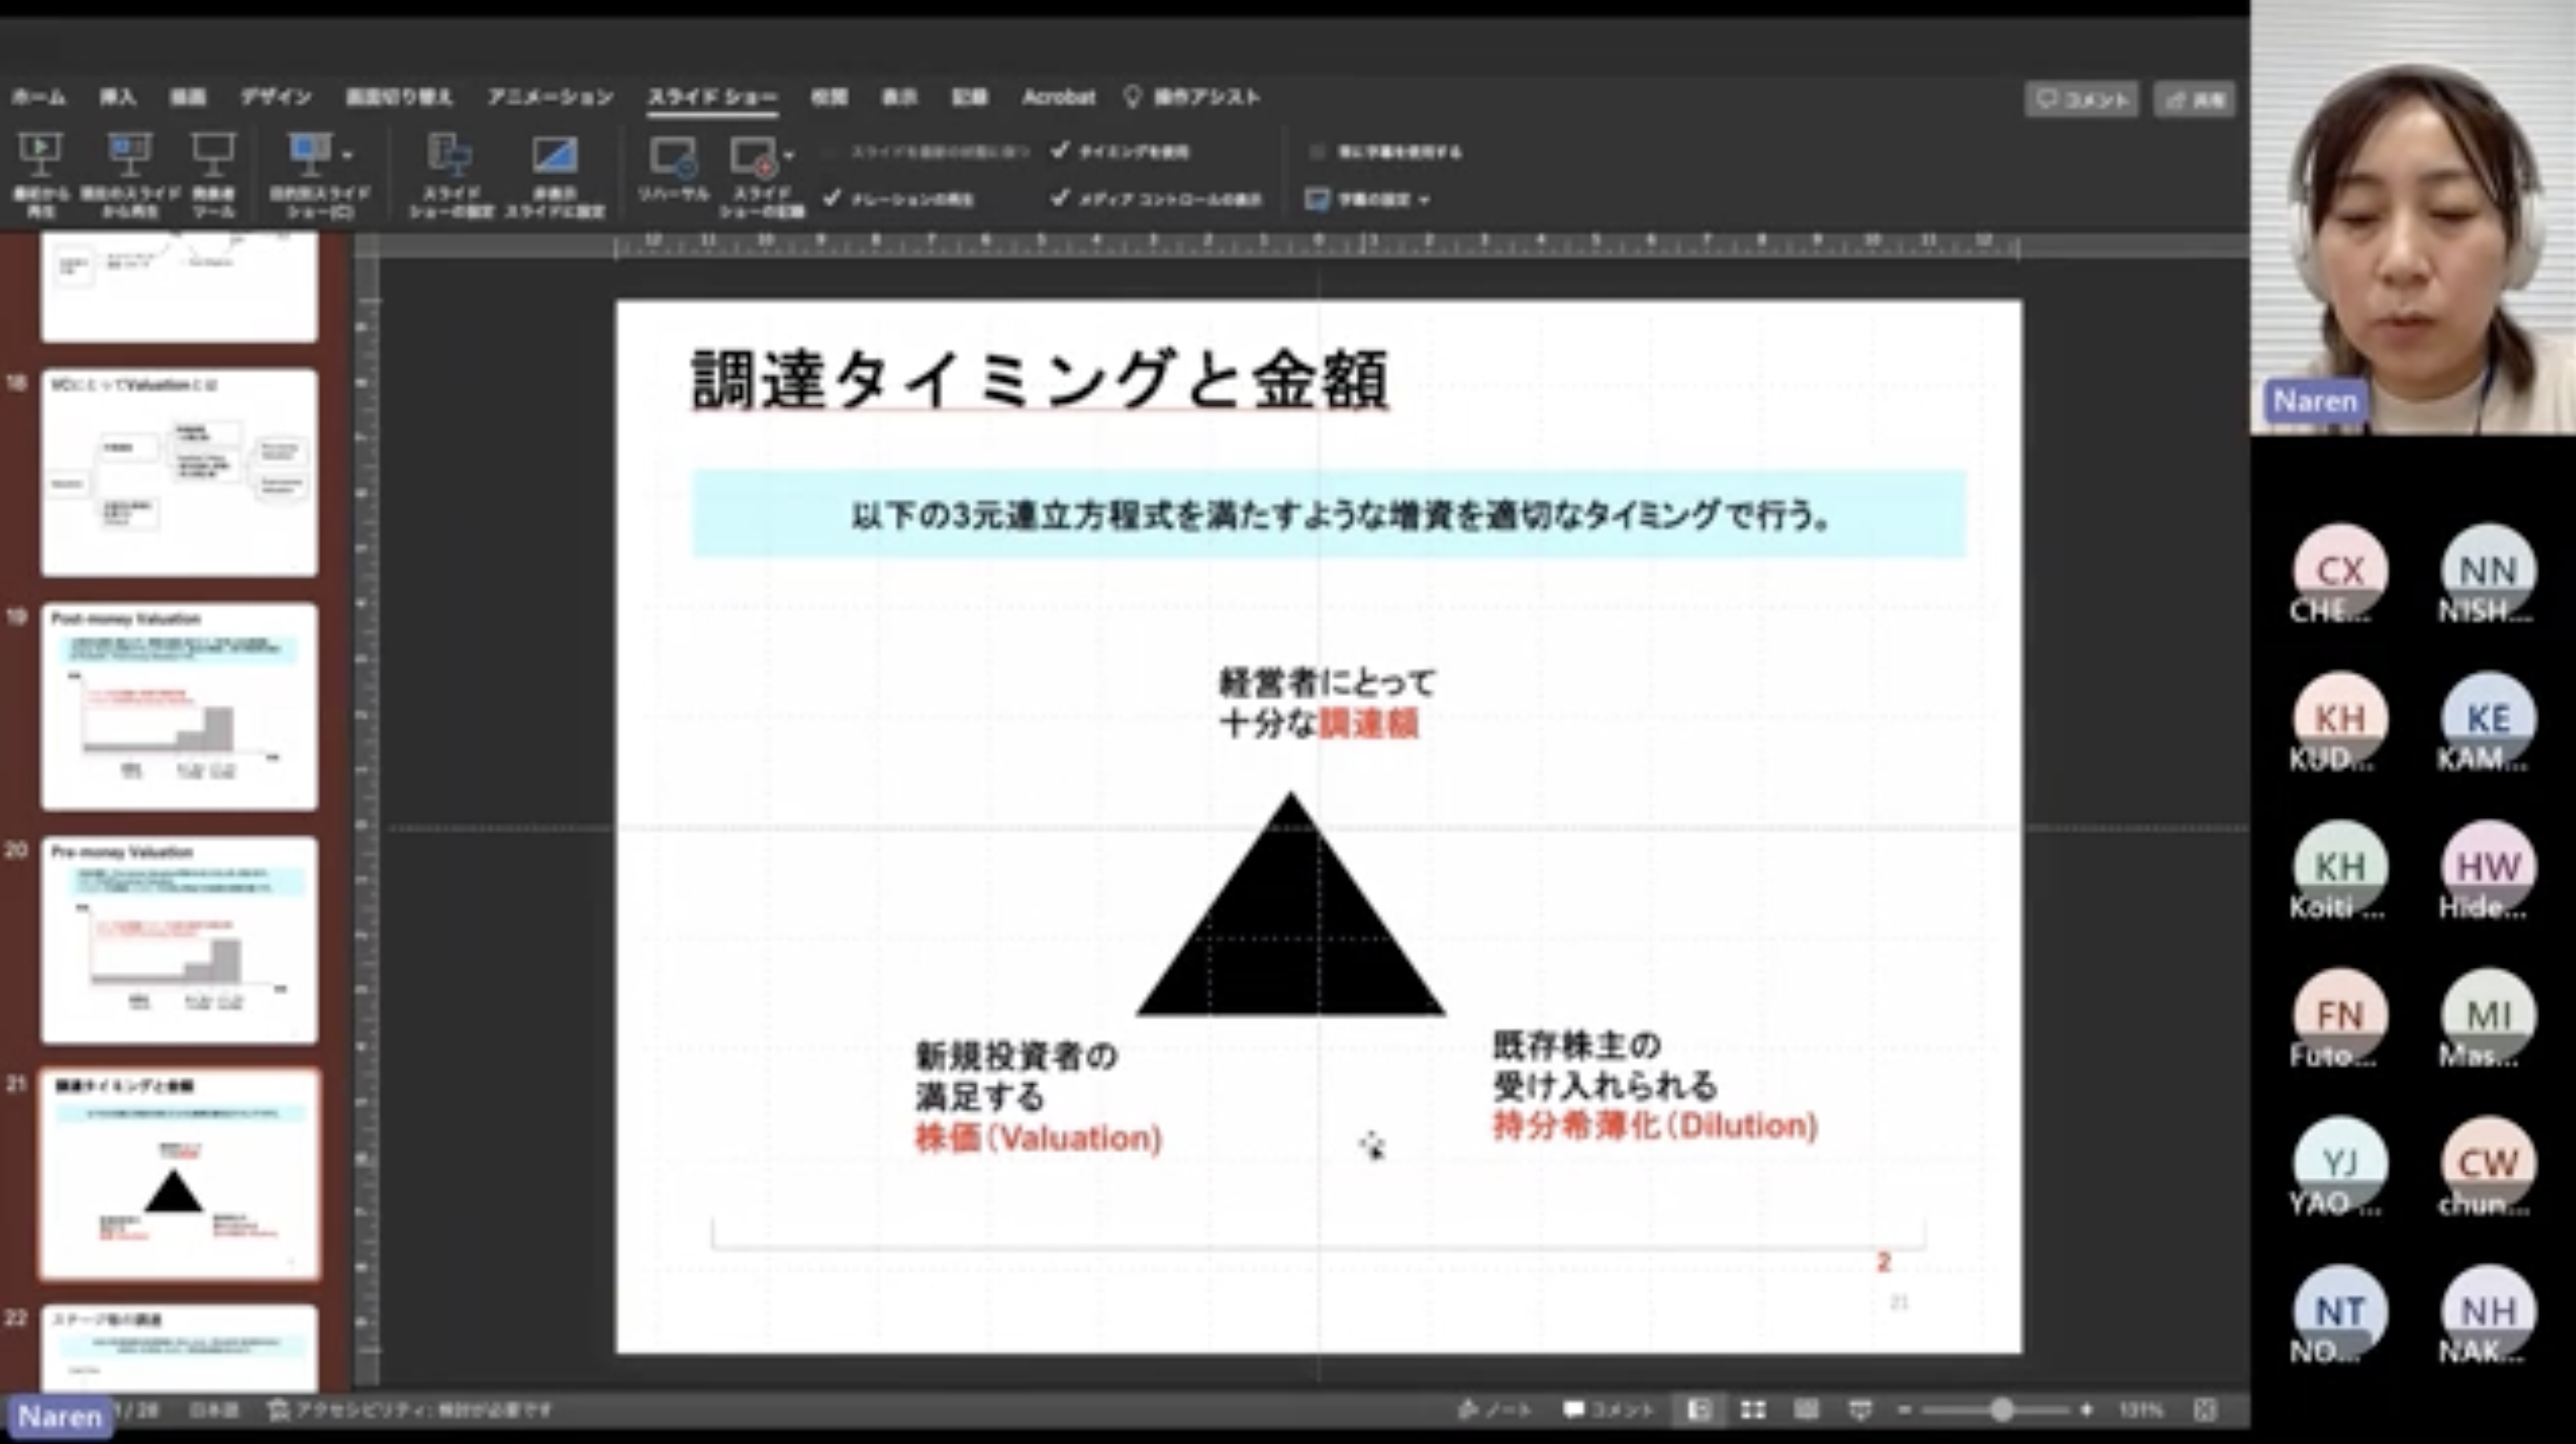Uncheck the Use Timings checkbox
Viewport: 2576px width, 1444px height.
coord(1060,151)
